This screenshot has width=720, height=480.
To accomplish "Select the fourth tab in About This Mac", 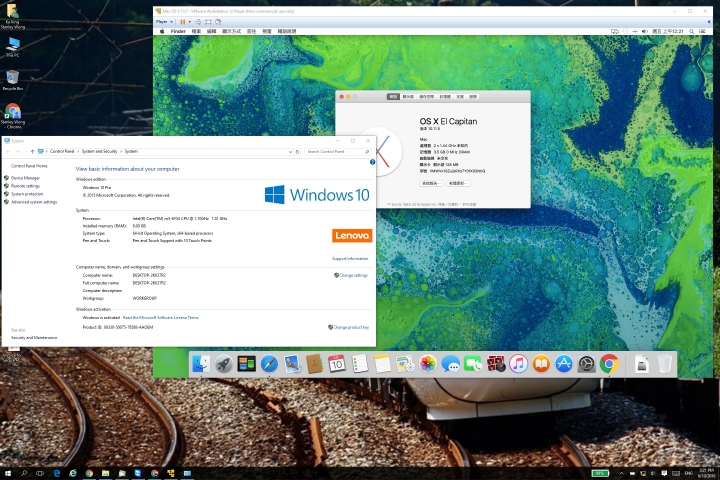I will pyautogui.click(x=445, y=96).
